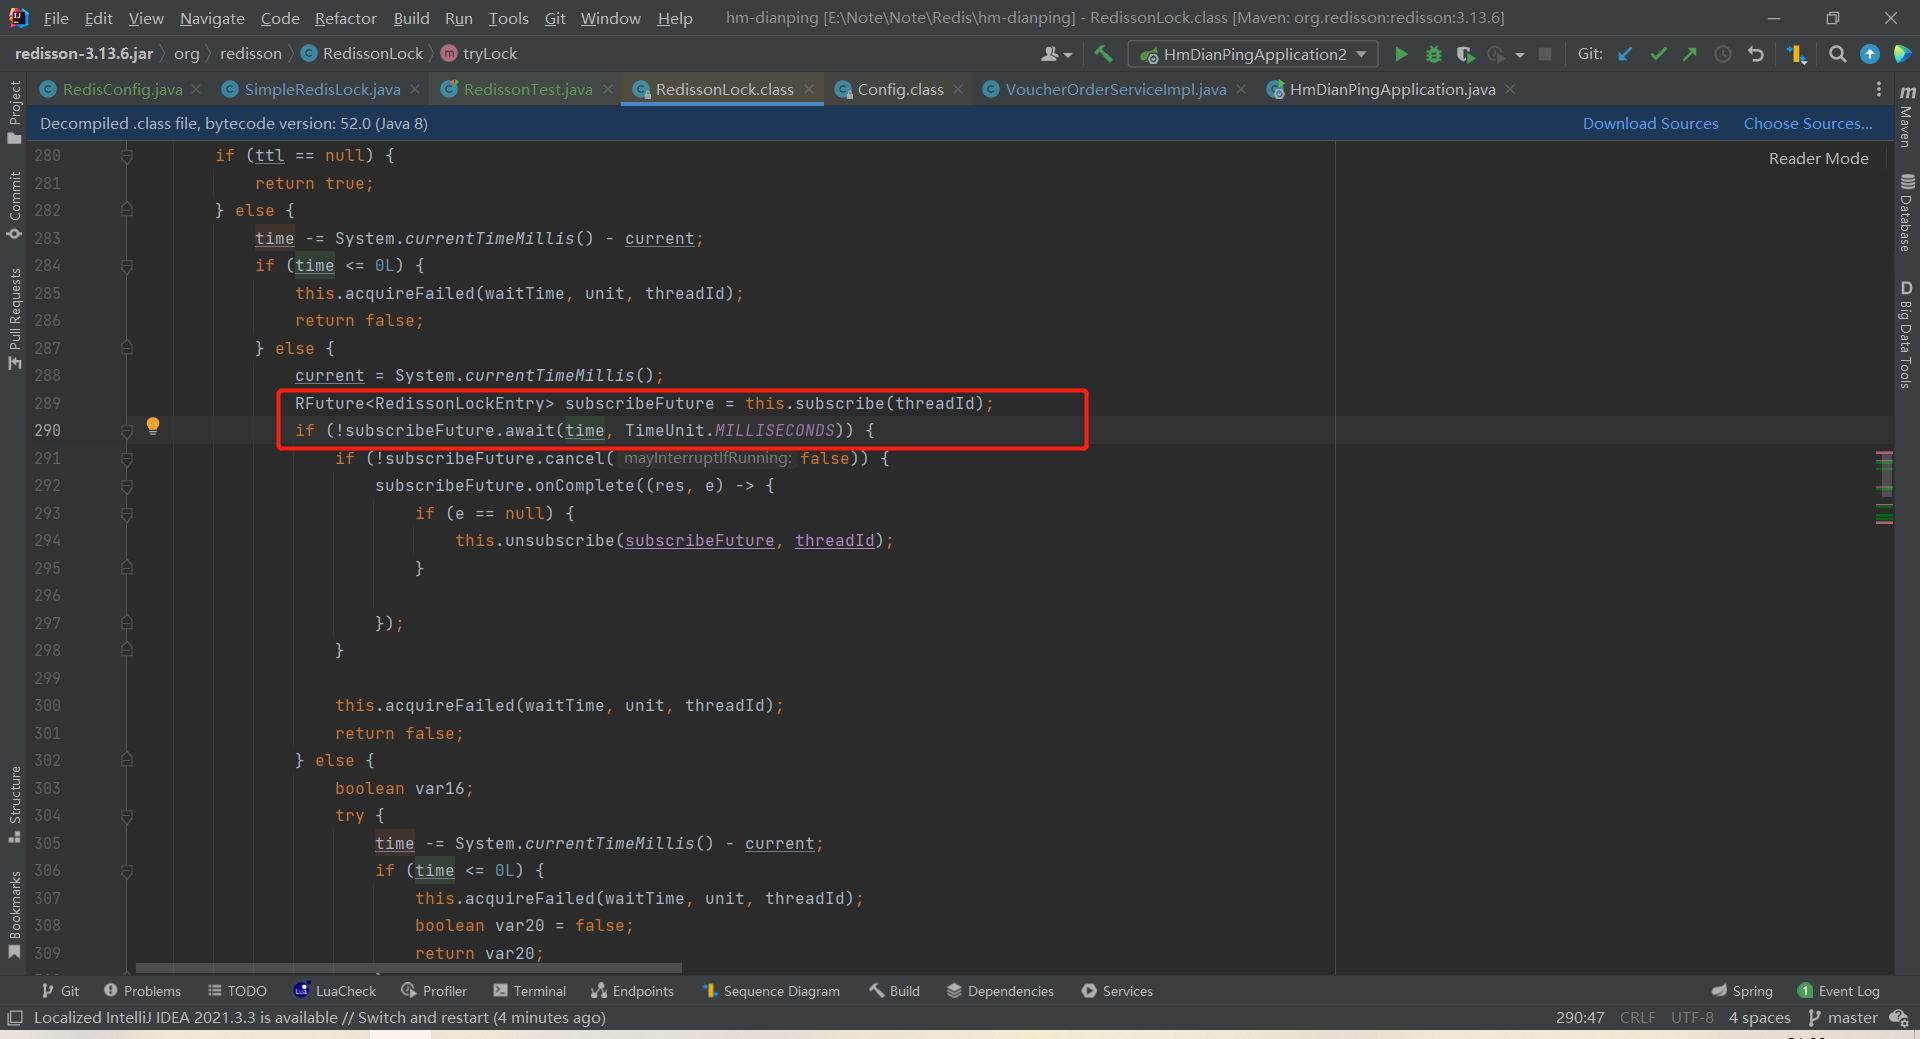Push commits using Git push arrow
The height and width of the screenshot is (1039, 1920).
[1690, 54]
